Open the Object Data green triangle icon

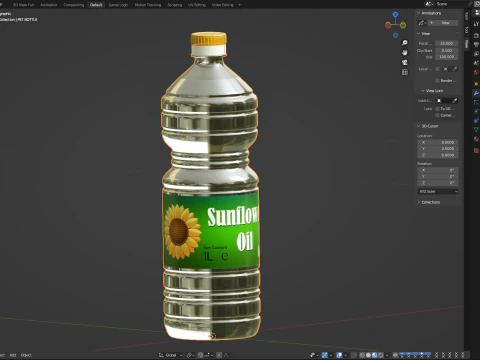pyautogui.click(x=476, y=129)
